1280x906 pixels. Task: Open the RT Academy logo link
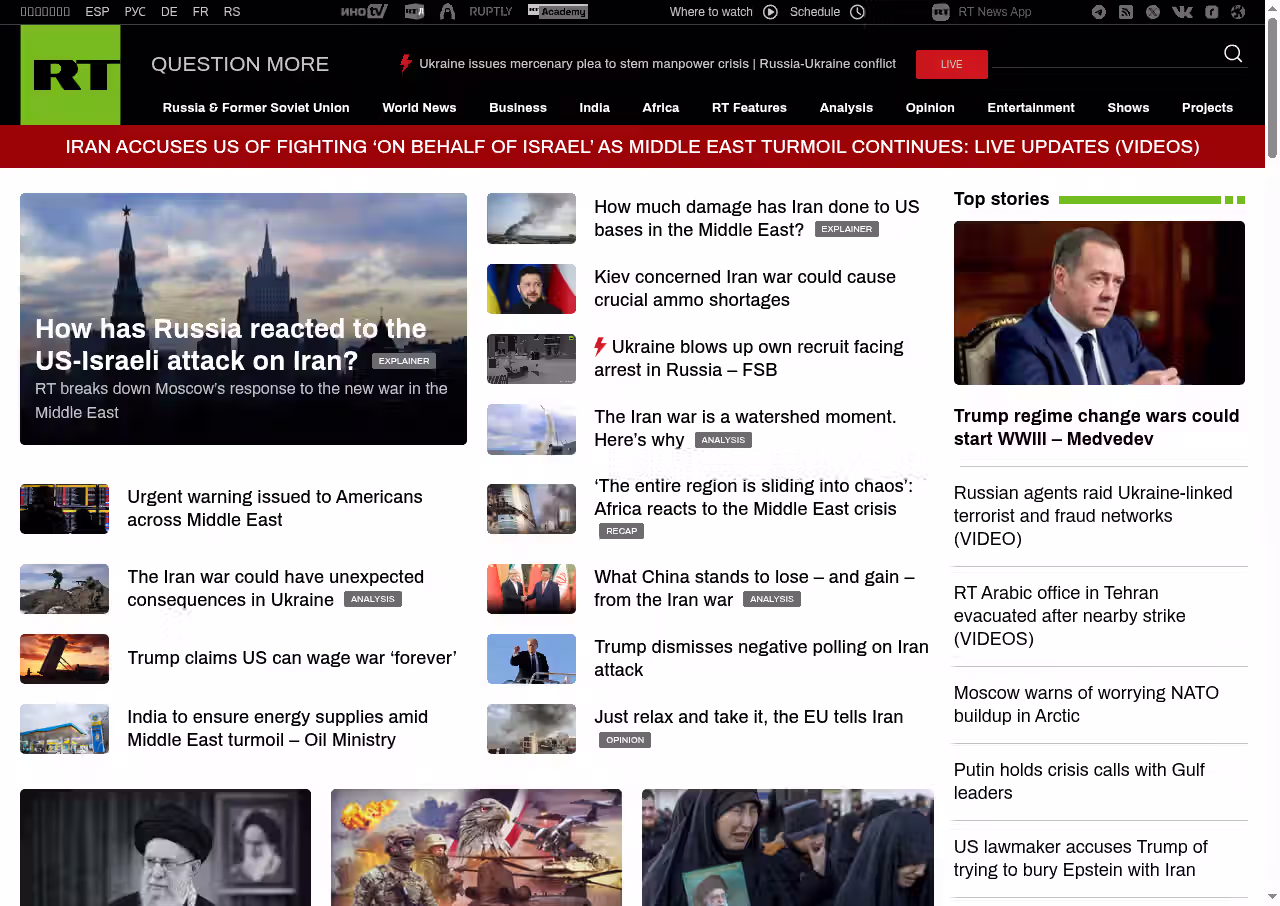557,12
